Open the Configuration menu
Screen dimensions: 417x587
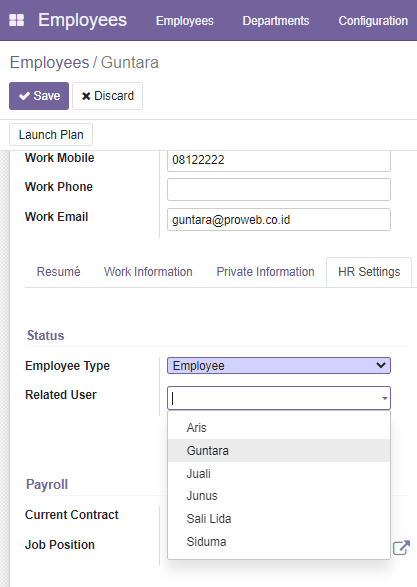pyautogui.click(x=373, y=21)
